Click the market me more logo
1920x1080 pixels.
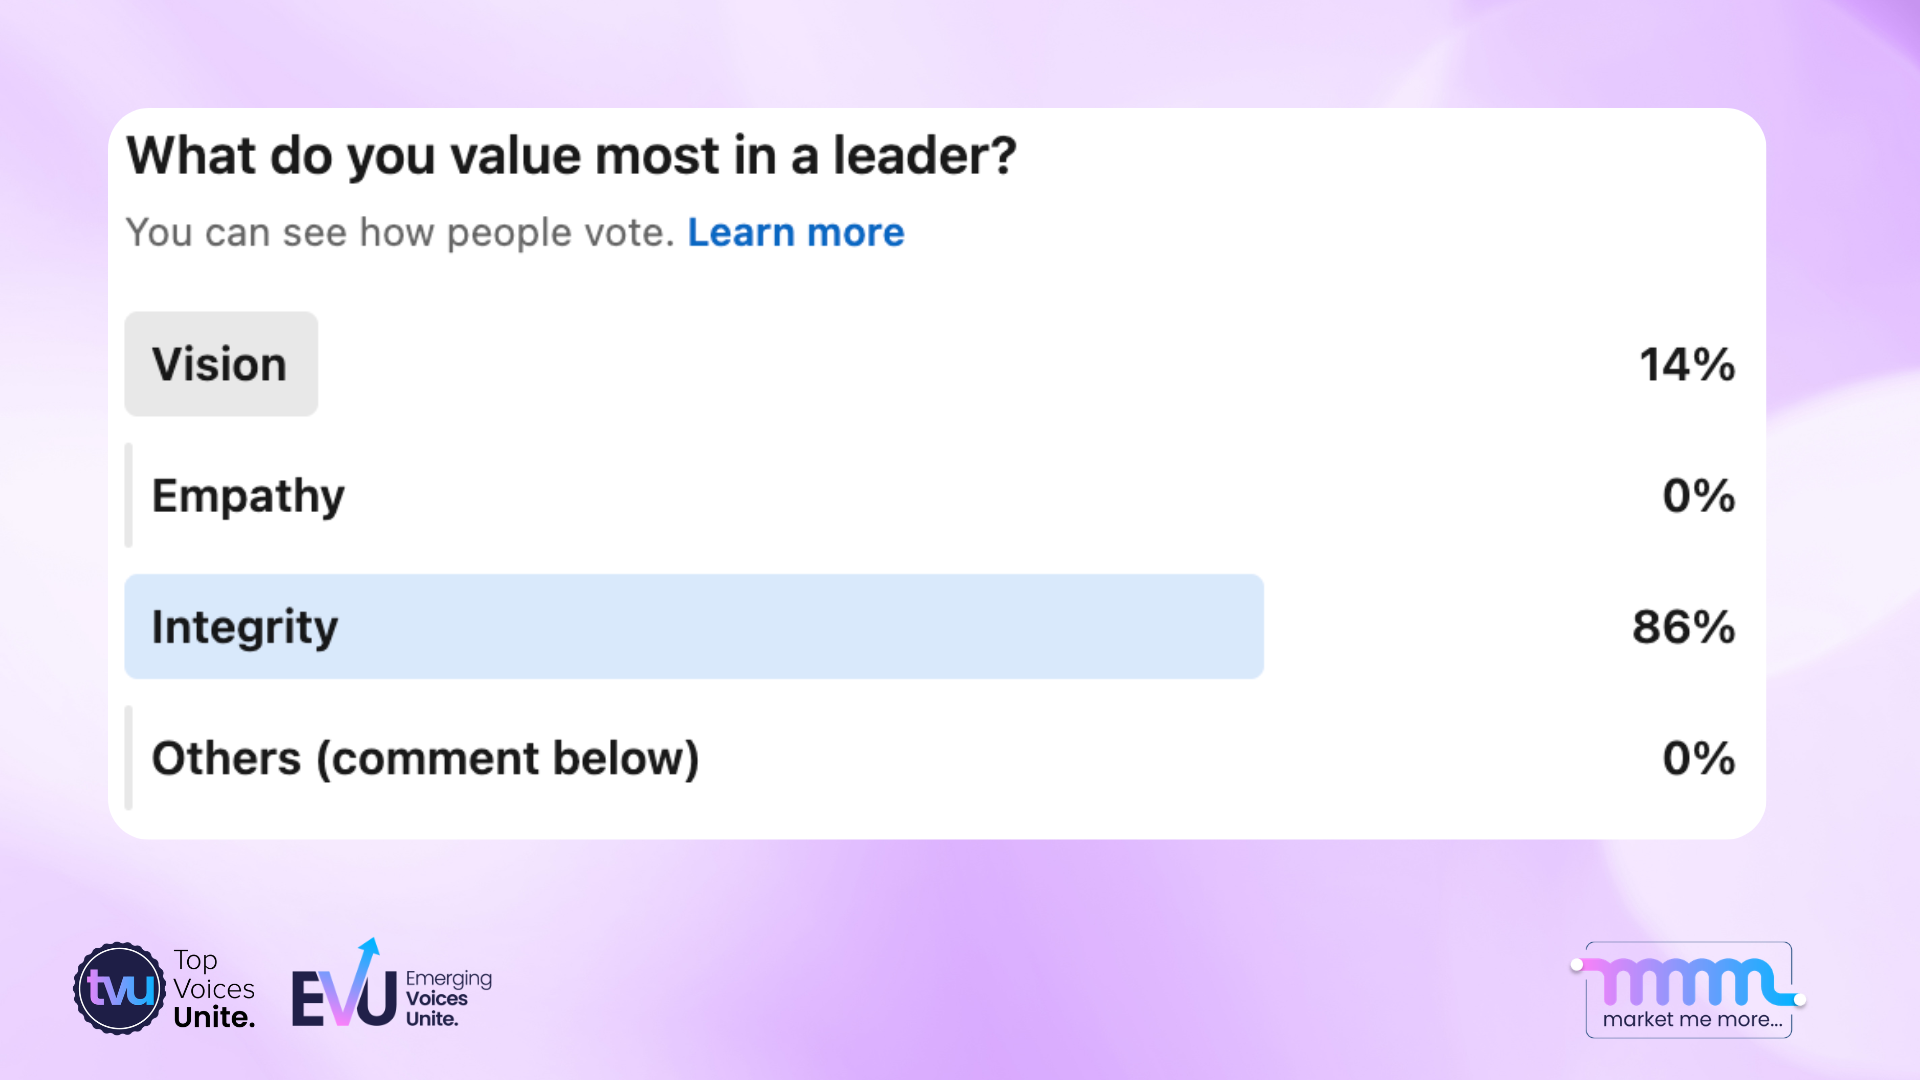[x=1688, y=990]
